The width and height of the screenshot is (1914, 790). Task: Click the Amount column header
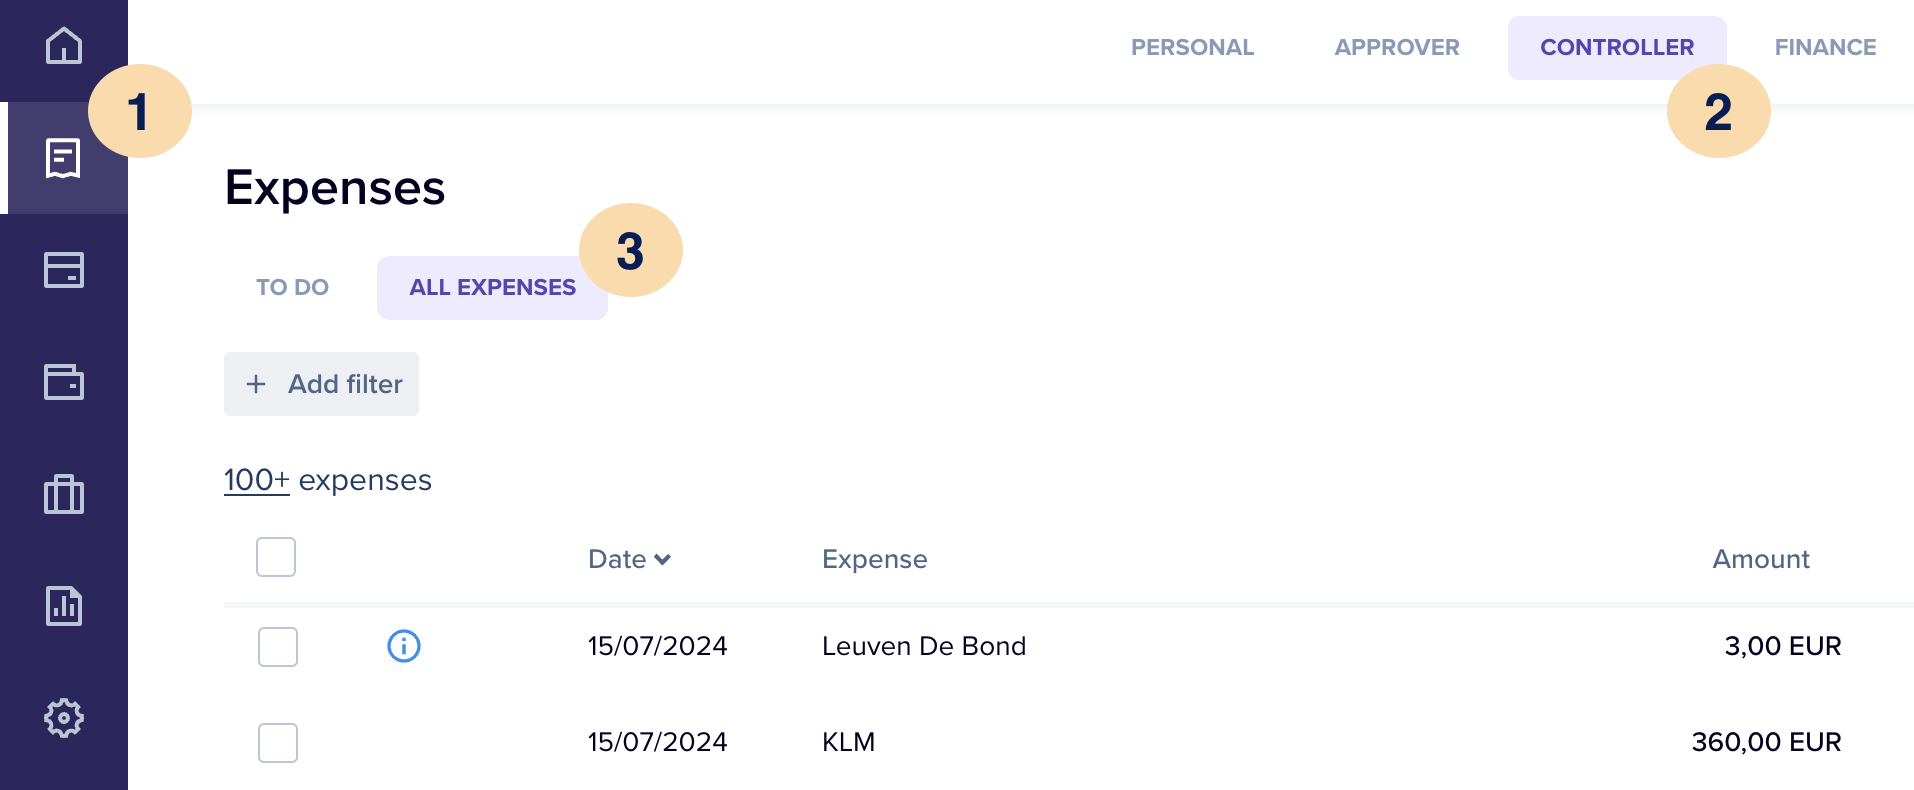(1760, 560)
